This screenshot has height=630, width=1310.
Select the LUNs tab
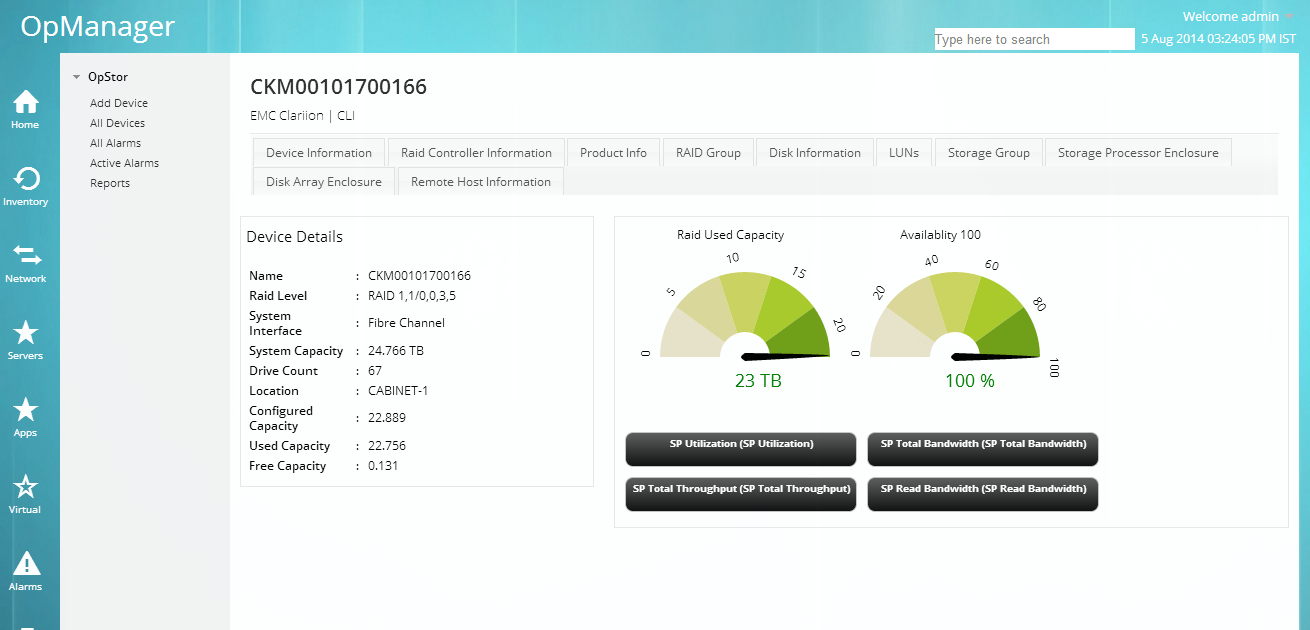click(x=903, y=152)
